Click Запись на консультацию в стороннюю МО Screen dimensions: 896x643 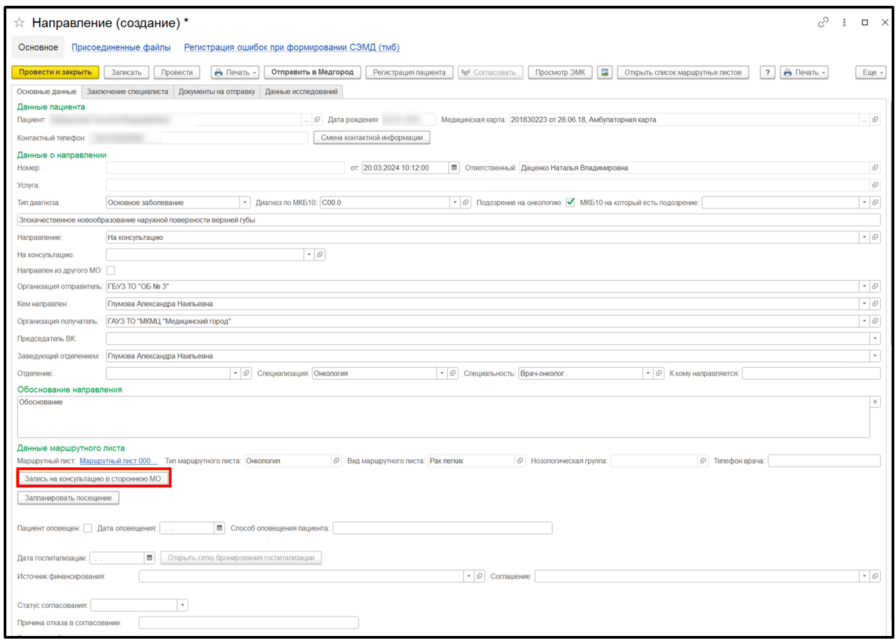click(93, 480)
